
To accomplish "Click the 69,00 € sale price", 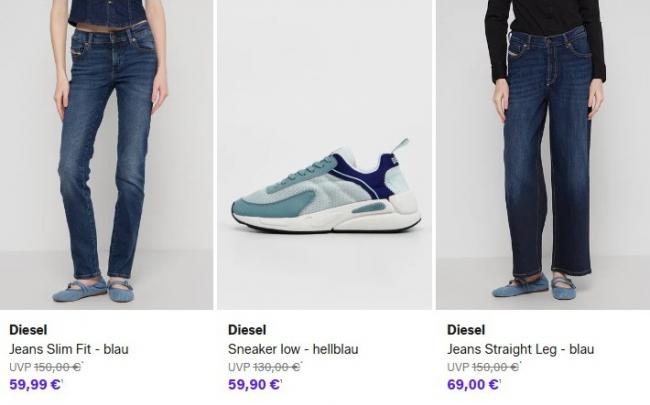I will point(473,384).
